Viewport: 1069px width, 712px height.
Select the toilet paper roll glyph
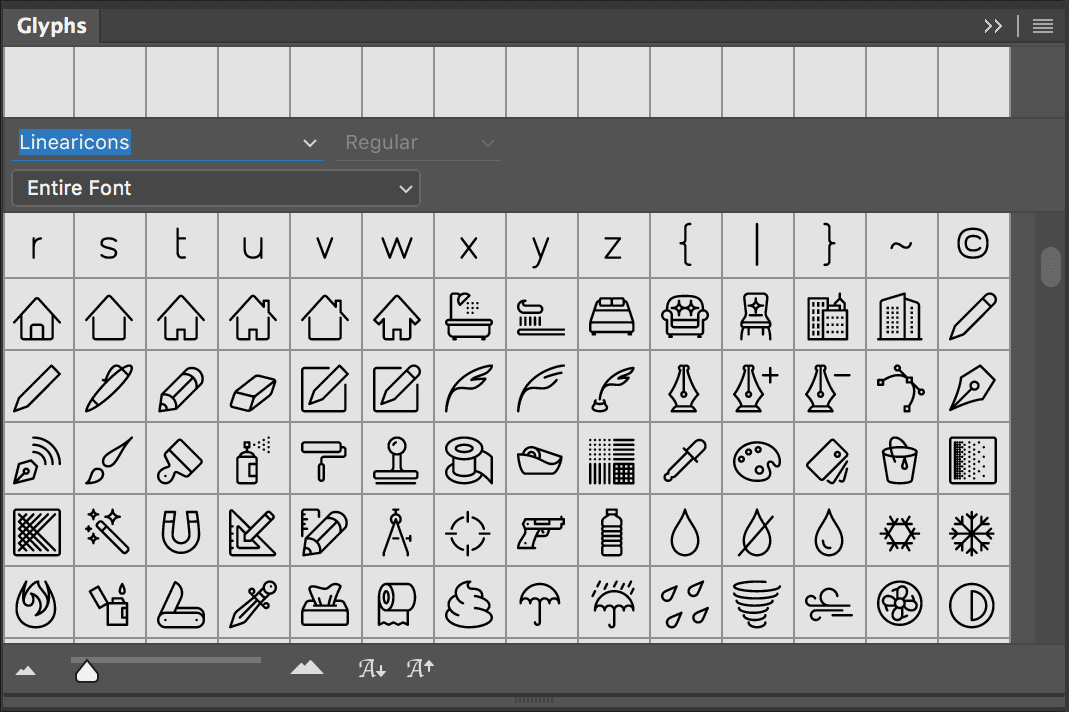click(x=397, y=603)
